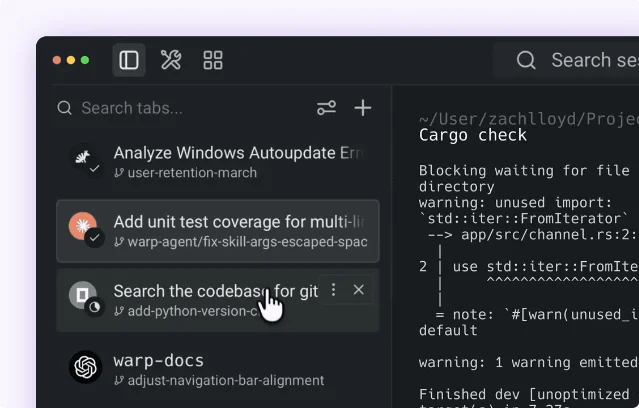This screenshot has width=639, height=408.
Task: Click the warning: 1 warning emitted line
Action: coord(528,362)
